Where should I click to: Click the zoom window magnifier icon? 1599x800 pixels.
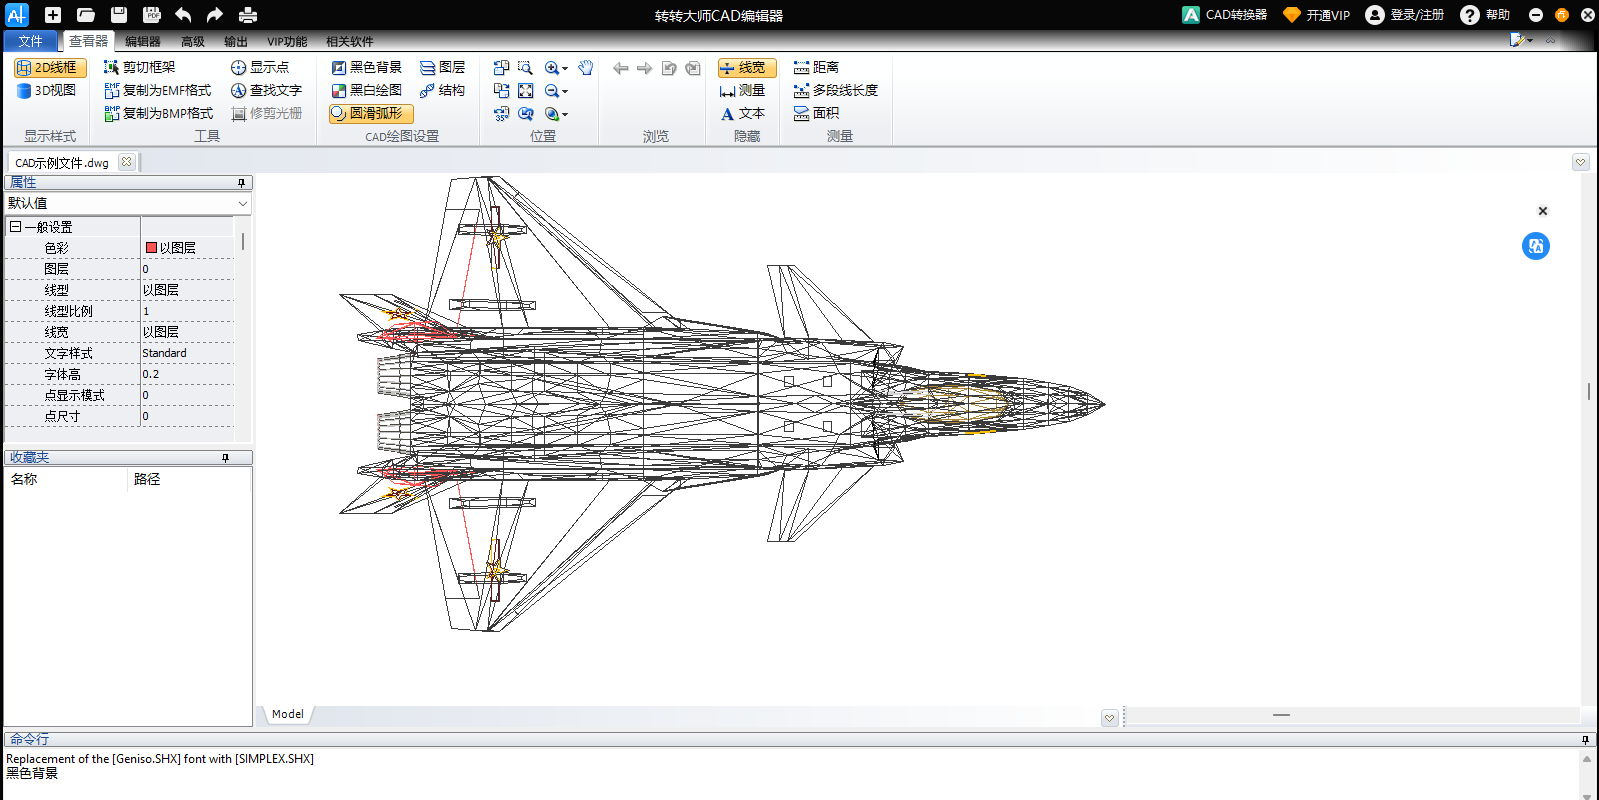pyautogui.click(x=525, y=68)
